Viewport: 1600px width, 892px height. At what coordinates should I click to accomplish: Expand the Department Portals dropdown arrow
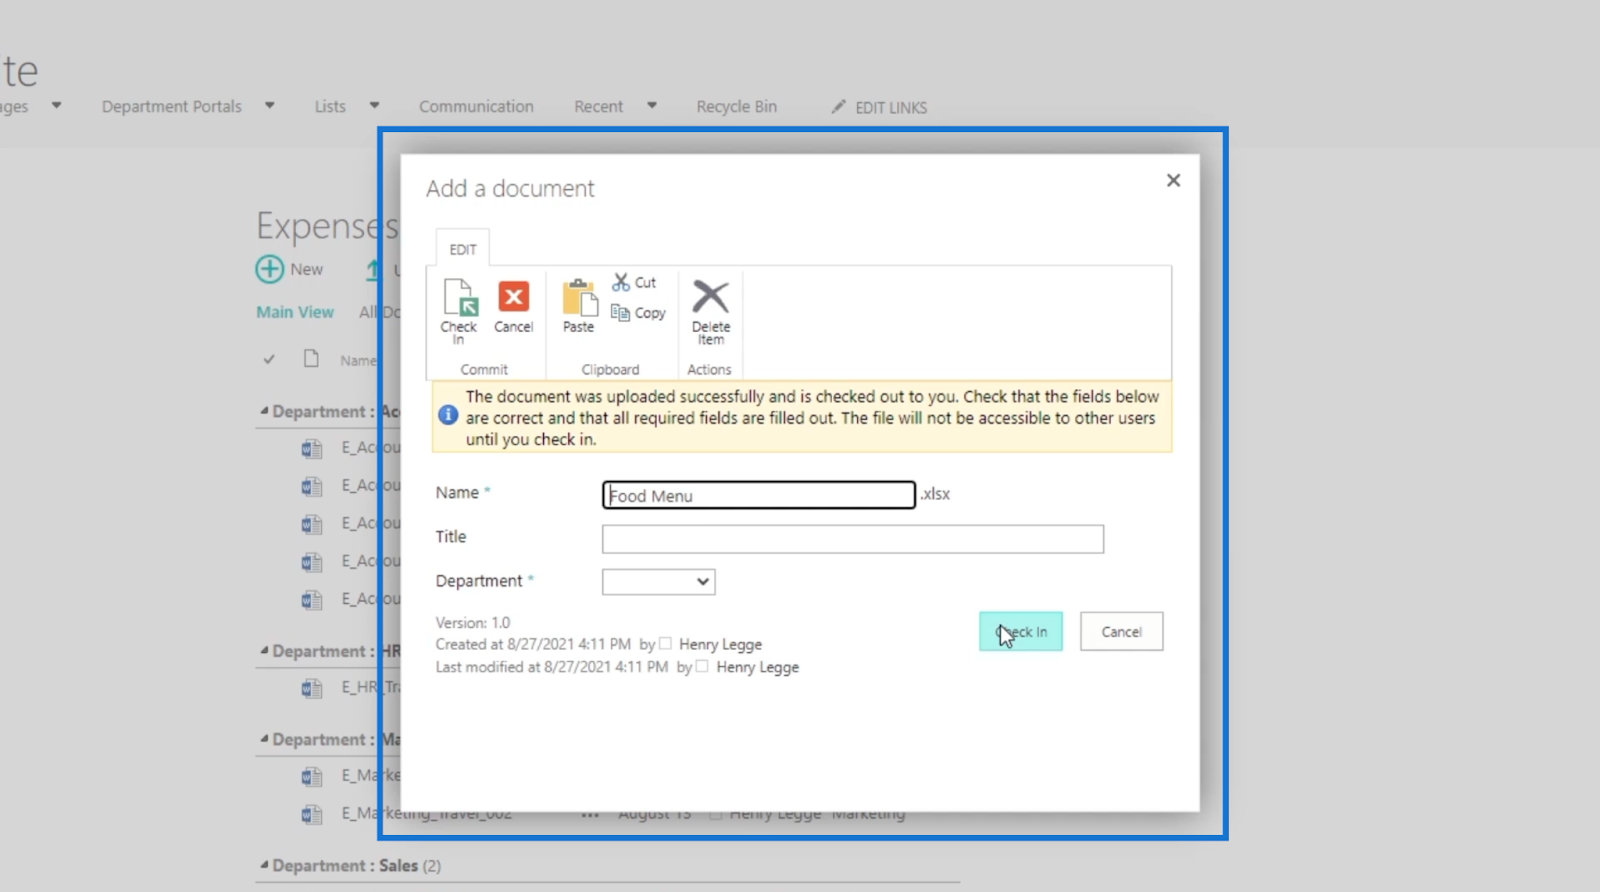[269, 105]
